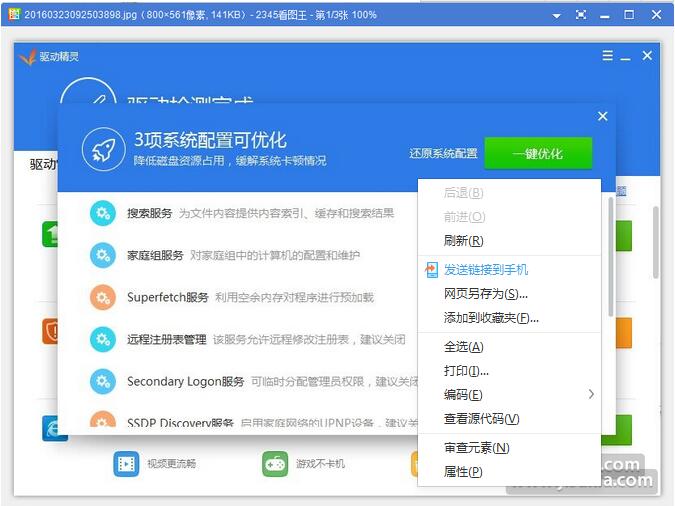Close the optimization dialog with the X
Screen dimensions: 675x506
click(603, 116)
